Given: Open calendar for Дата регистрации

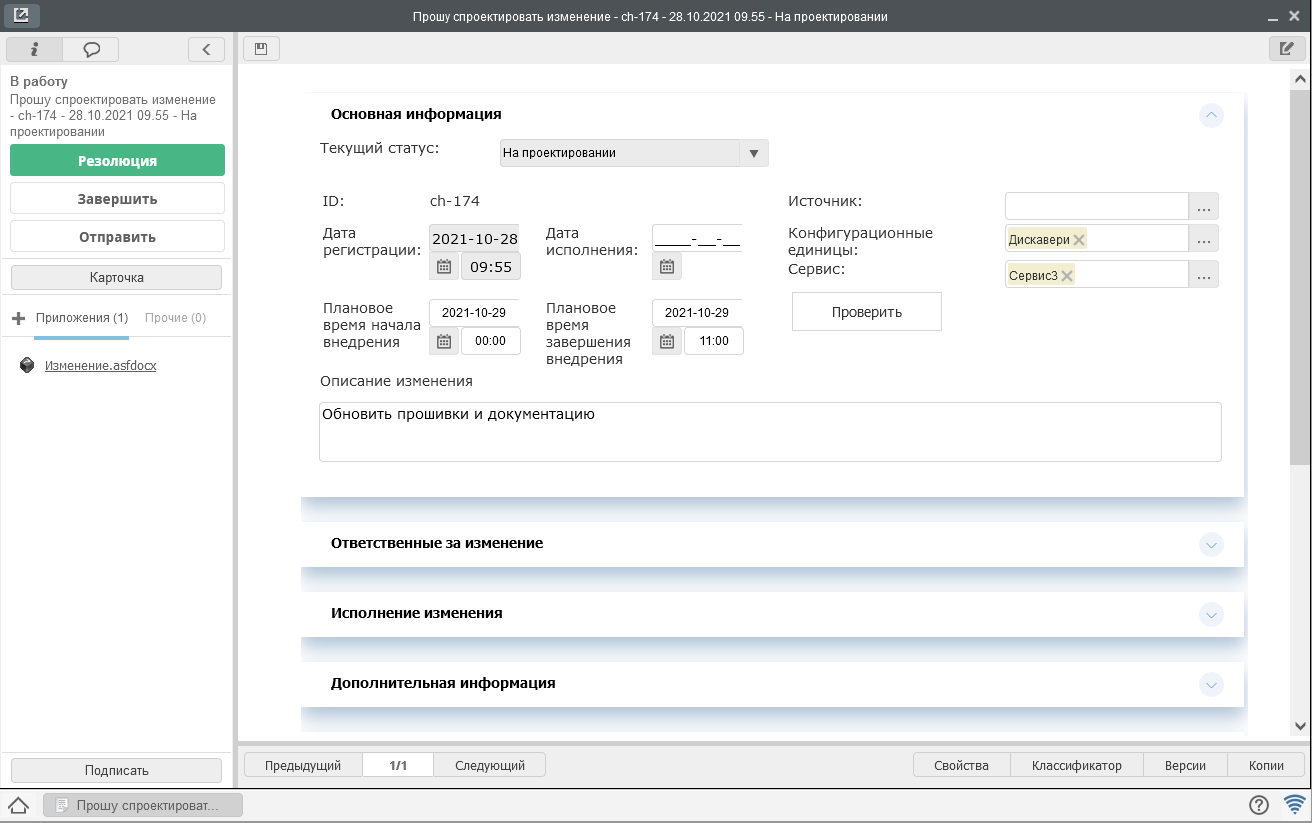Looking at the screenshot, I should point(444,266).
